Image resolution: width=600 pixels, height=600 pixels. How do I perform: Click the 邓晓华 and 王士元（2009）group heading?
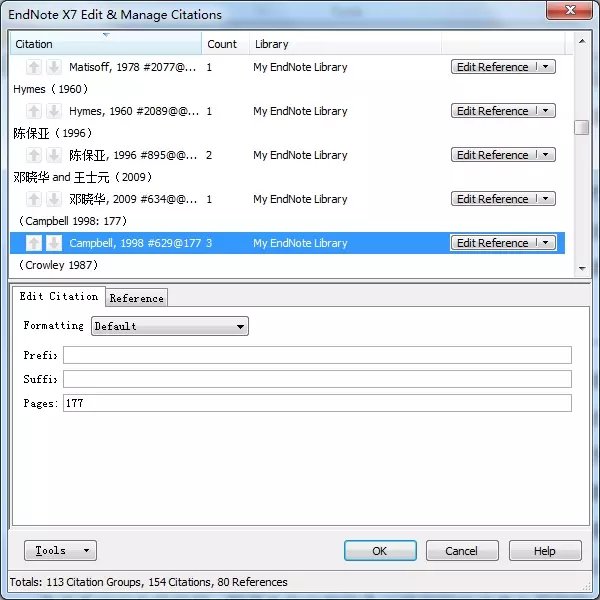coord(83,177)
